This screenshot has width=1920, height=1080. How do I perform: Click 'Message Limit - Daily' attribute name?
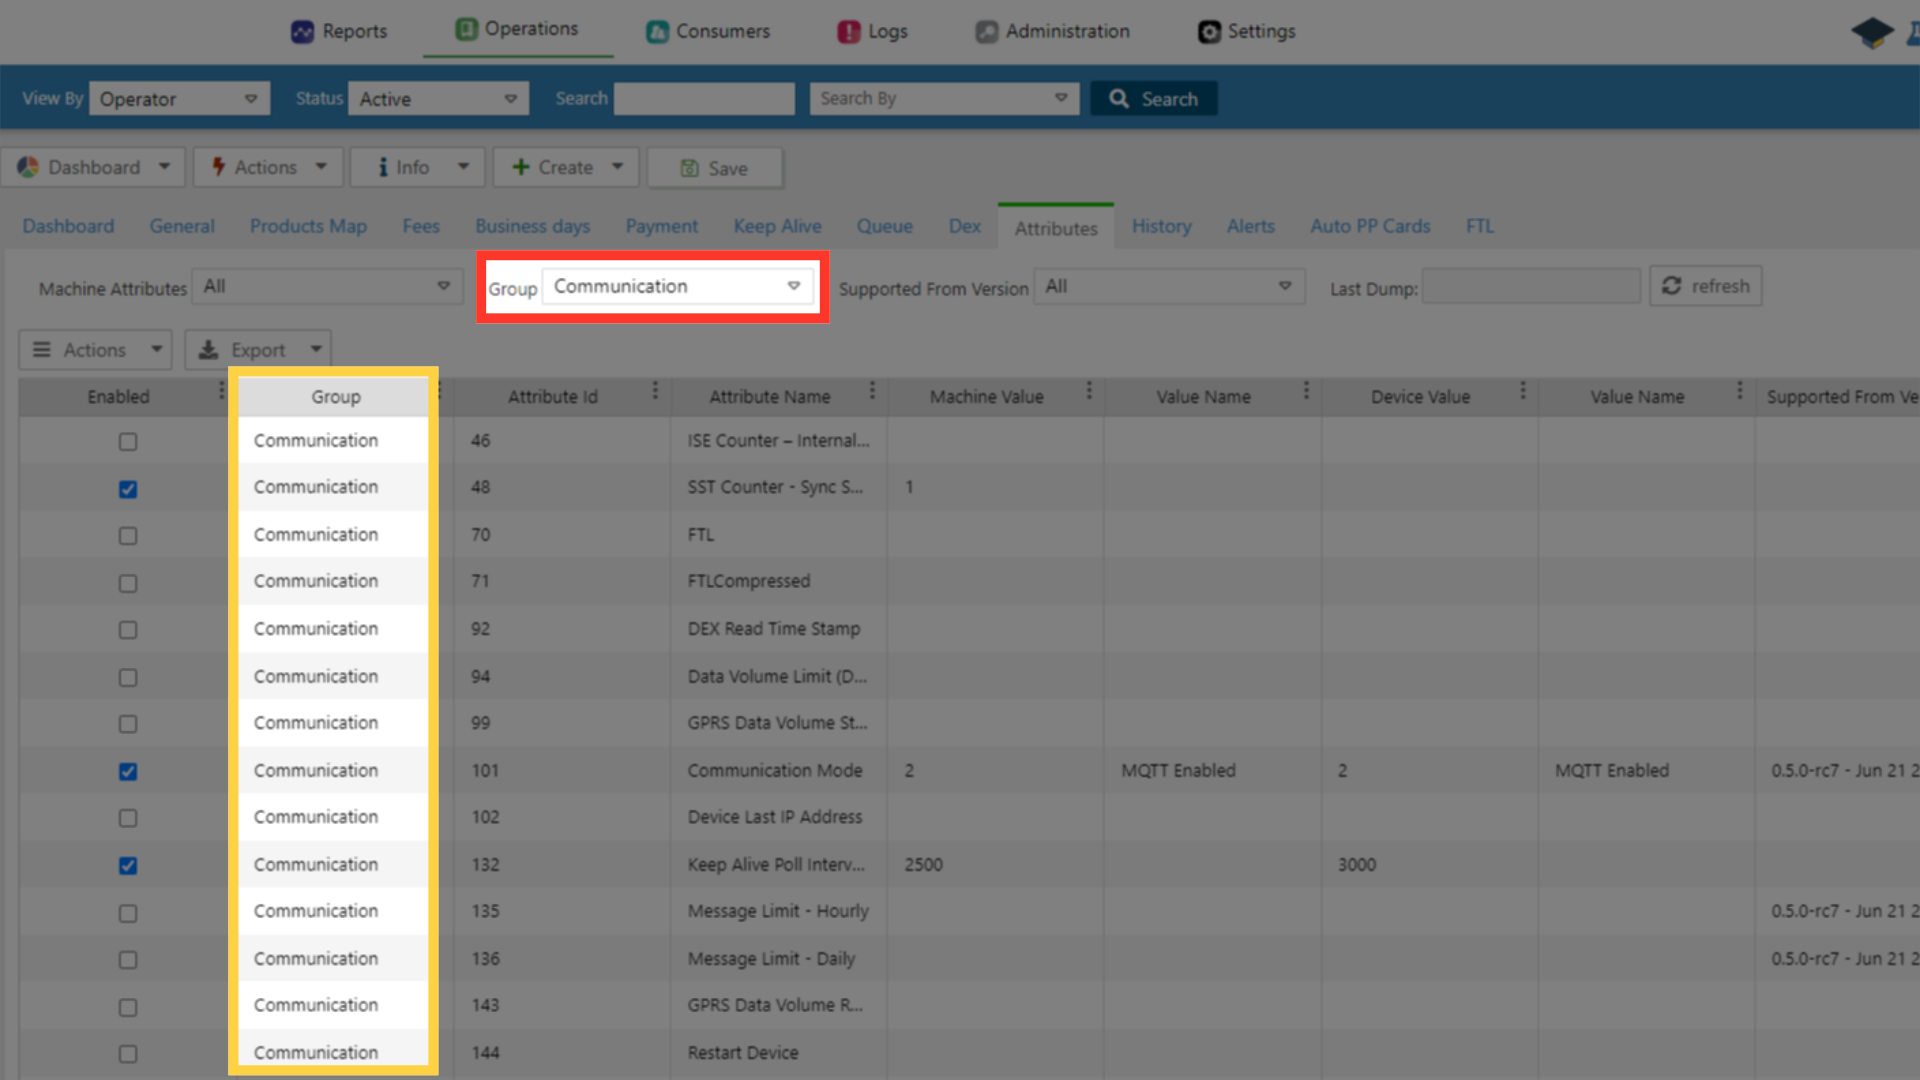tap(771, 959)
